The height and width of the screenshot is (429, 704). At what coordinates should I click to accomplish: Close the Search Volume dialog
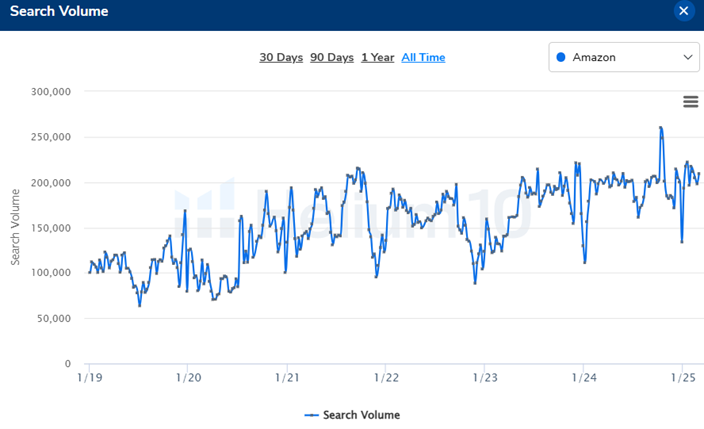684,11
